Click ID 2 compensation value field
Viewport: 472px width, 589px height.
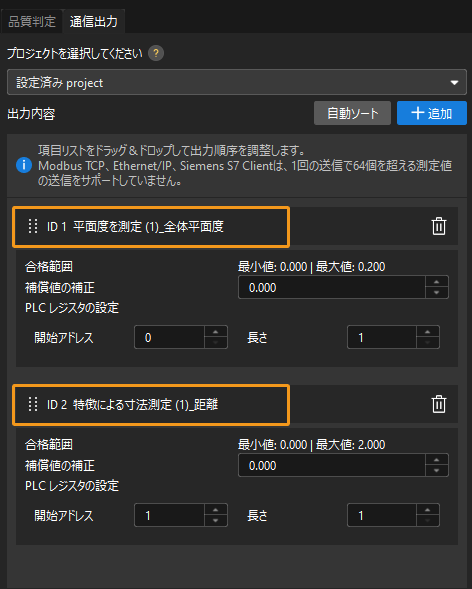click(332, 465)
